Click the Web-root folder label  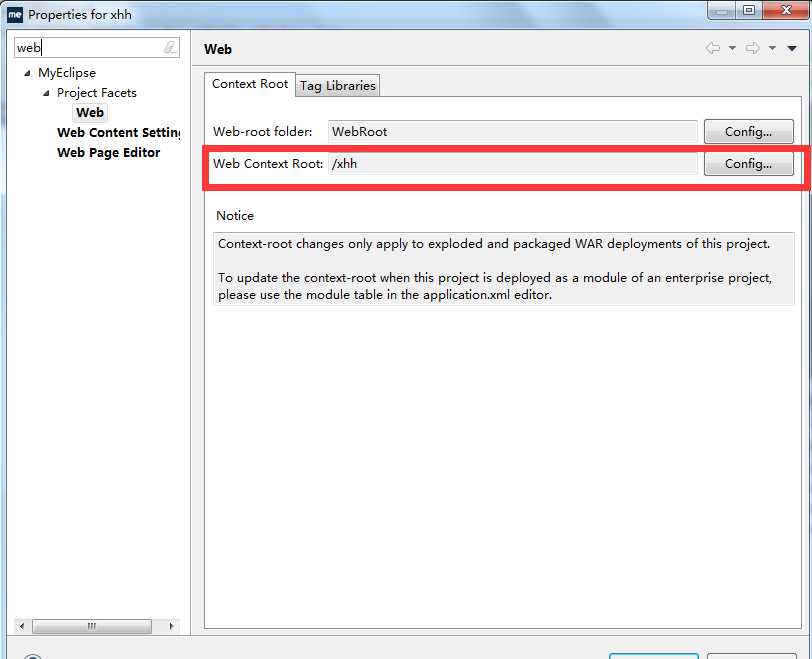[263, 131]
